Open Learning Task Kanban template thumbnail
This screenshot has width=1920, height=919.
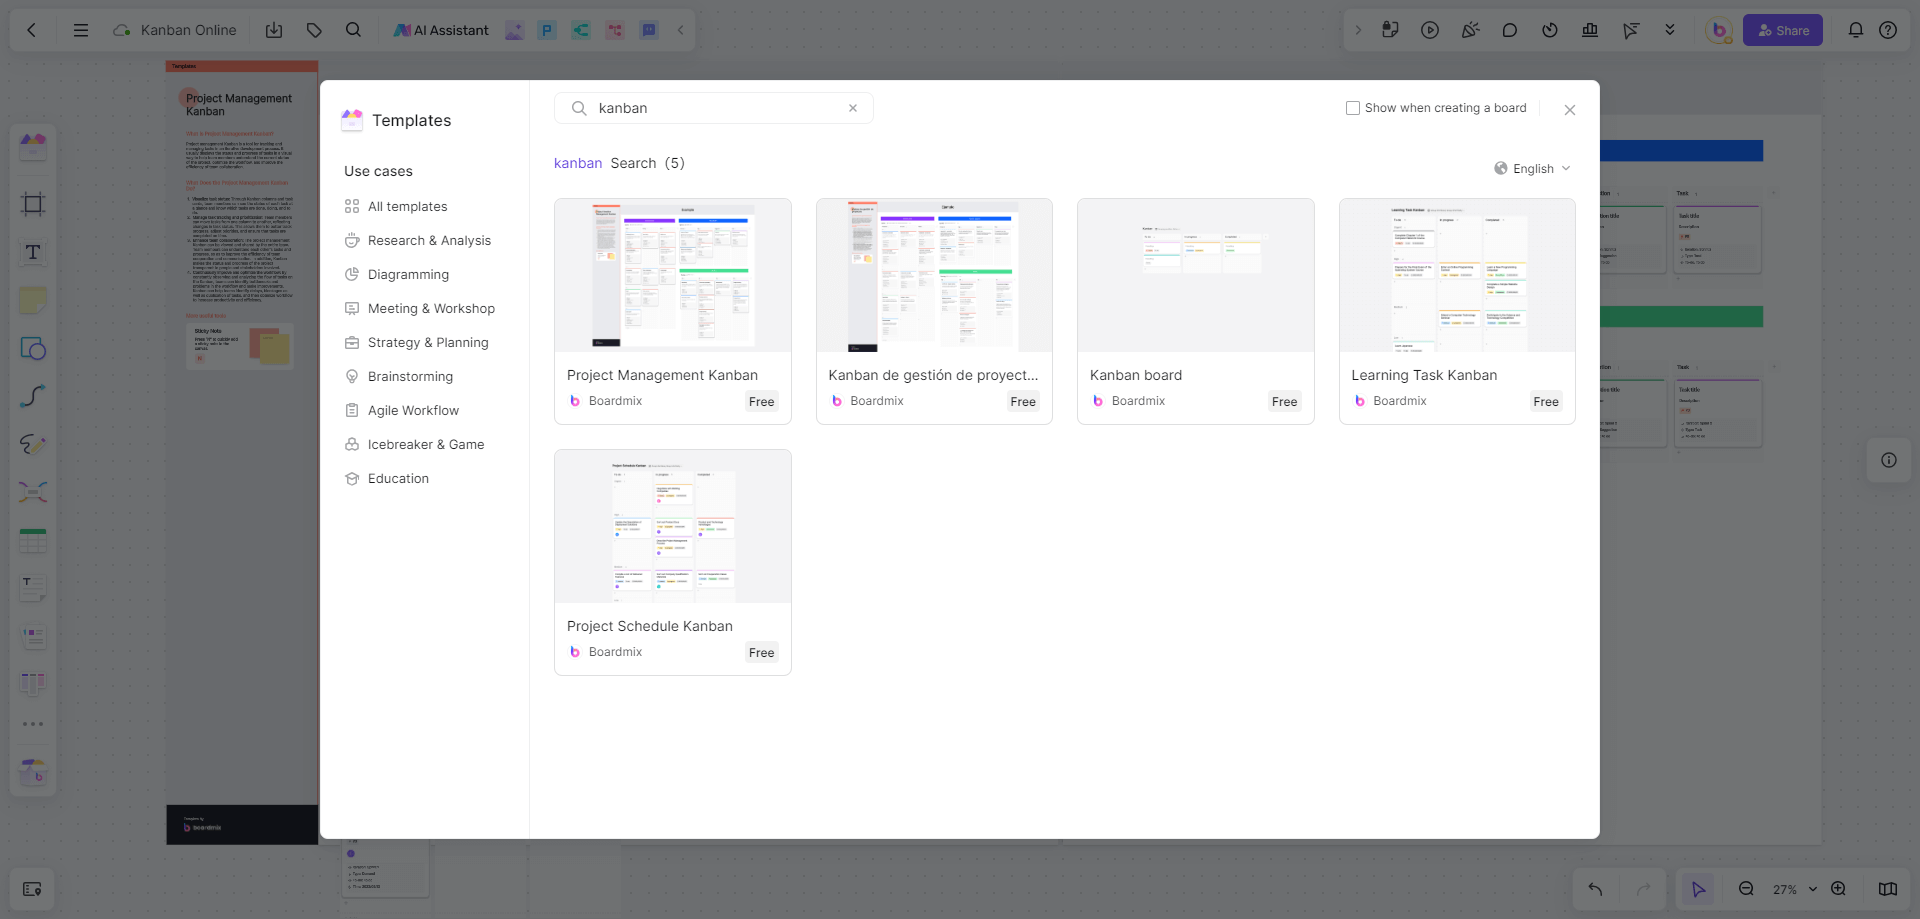(1457, 275)
